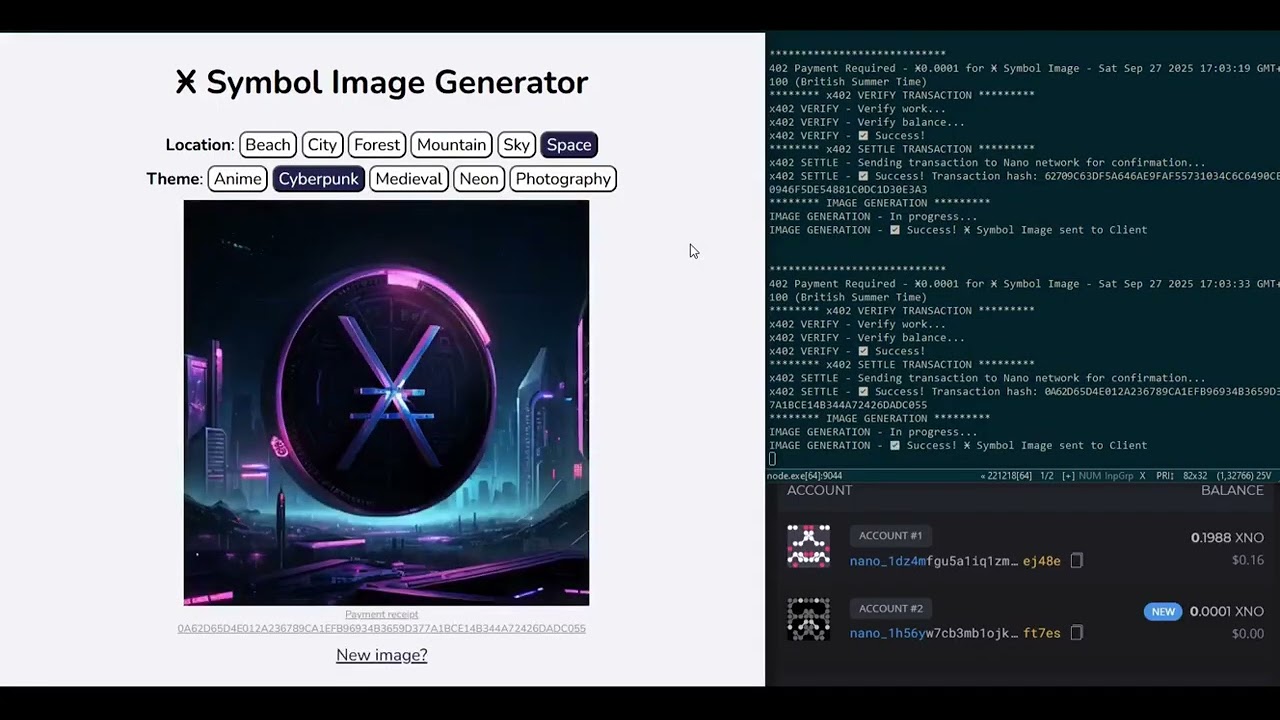The height and width of the screenshot is (720, 1280).
Task: Choose the Medieval theme
Action: [x=408, y=179]
